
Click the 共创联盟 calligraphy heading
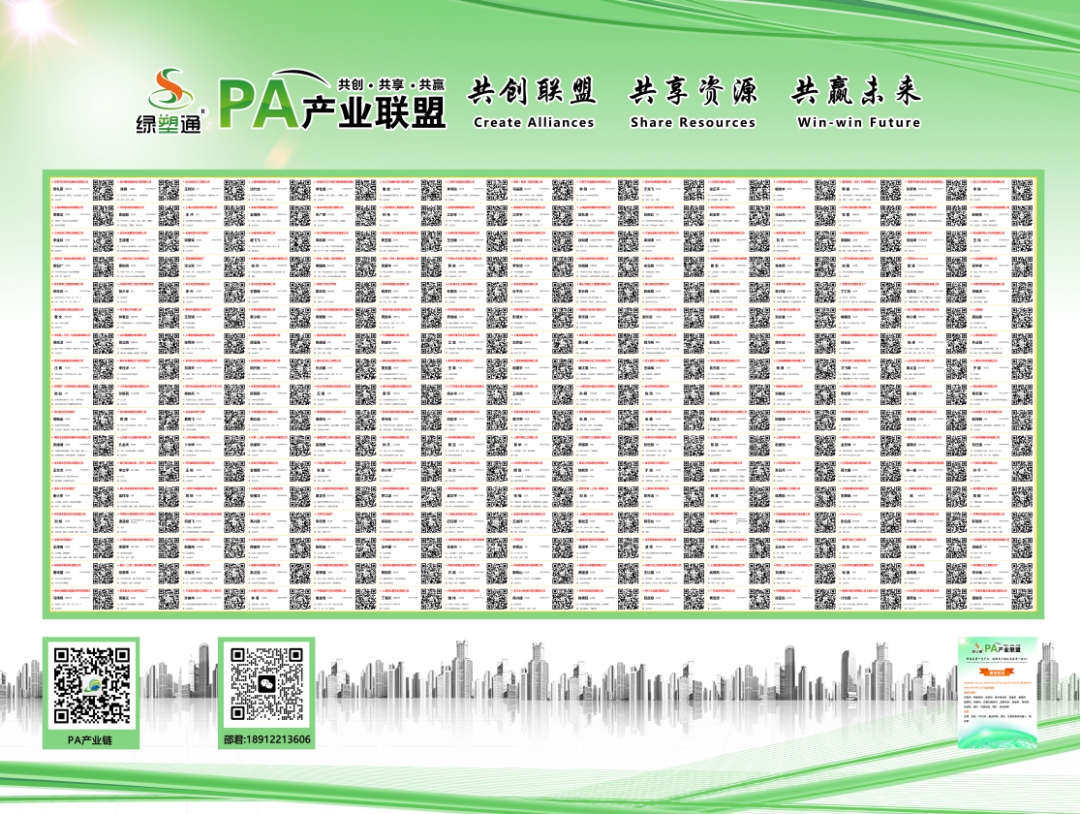pos(532,91)
